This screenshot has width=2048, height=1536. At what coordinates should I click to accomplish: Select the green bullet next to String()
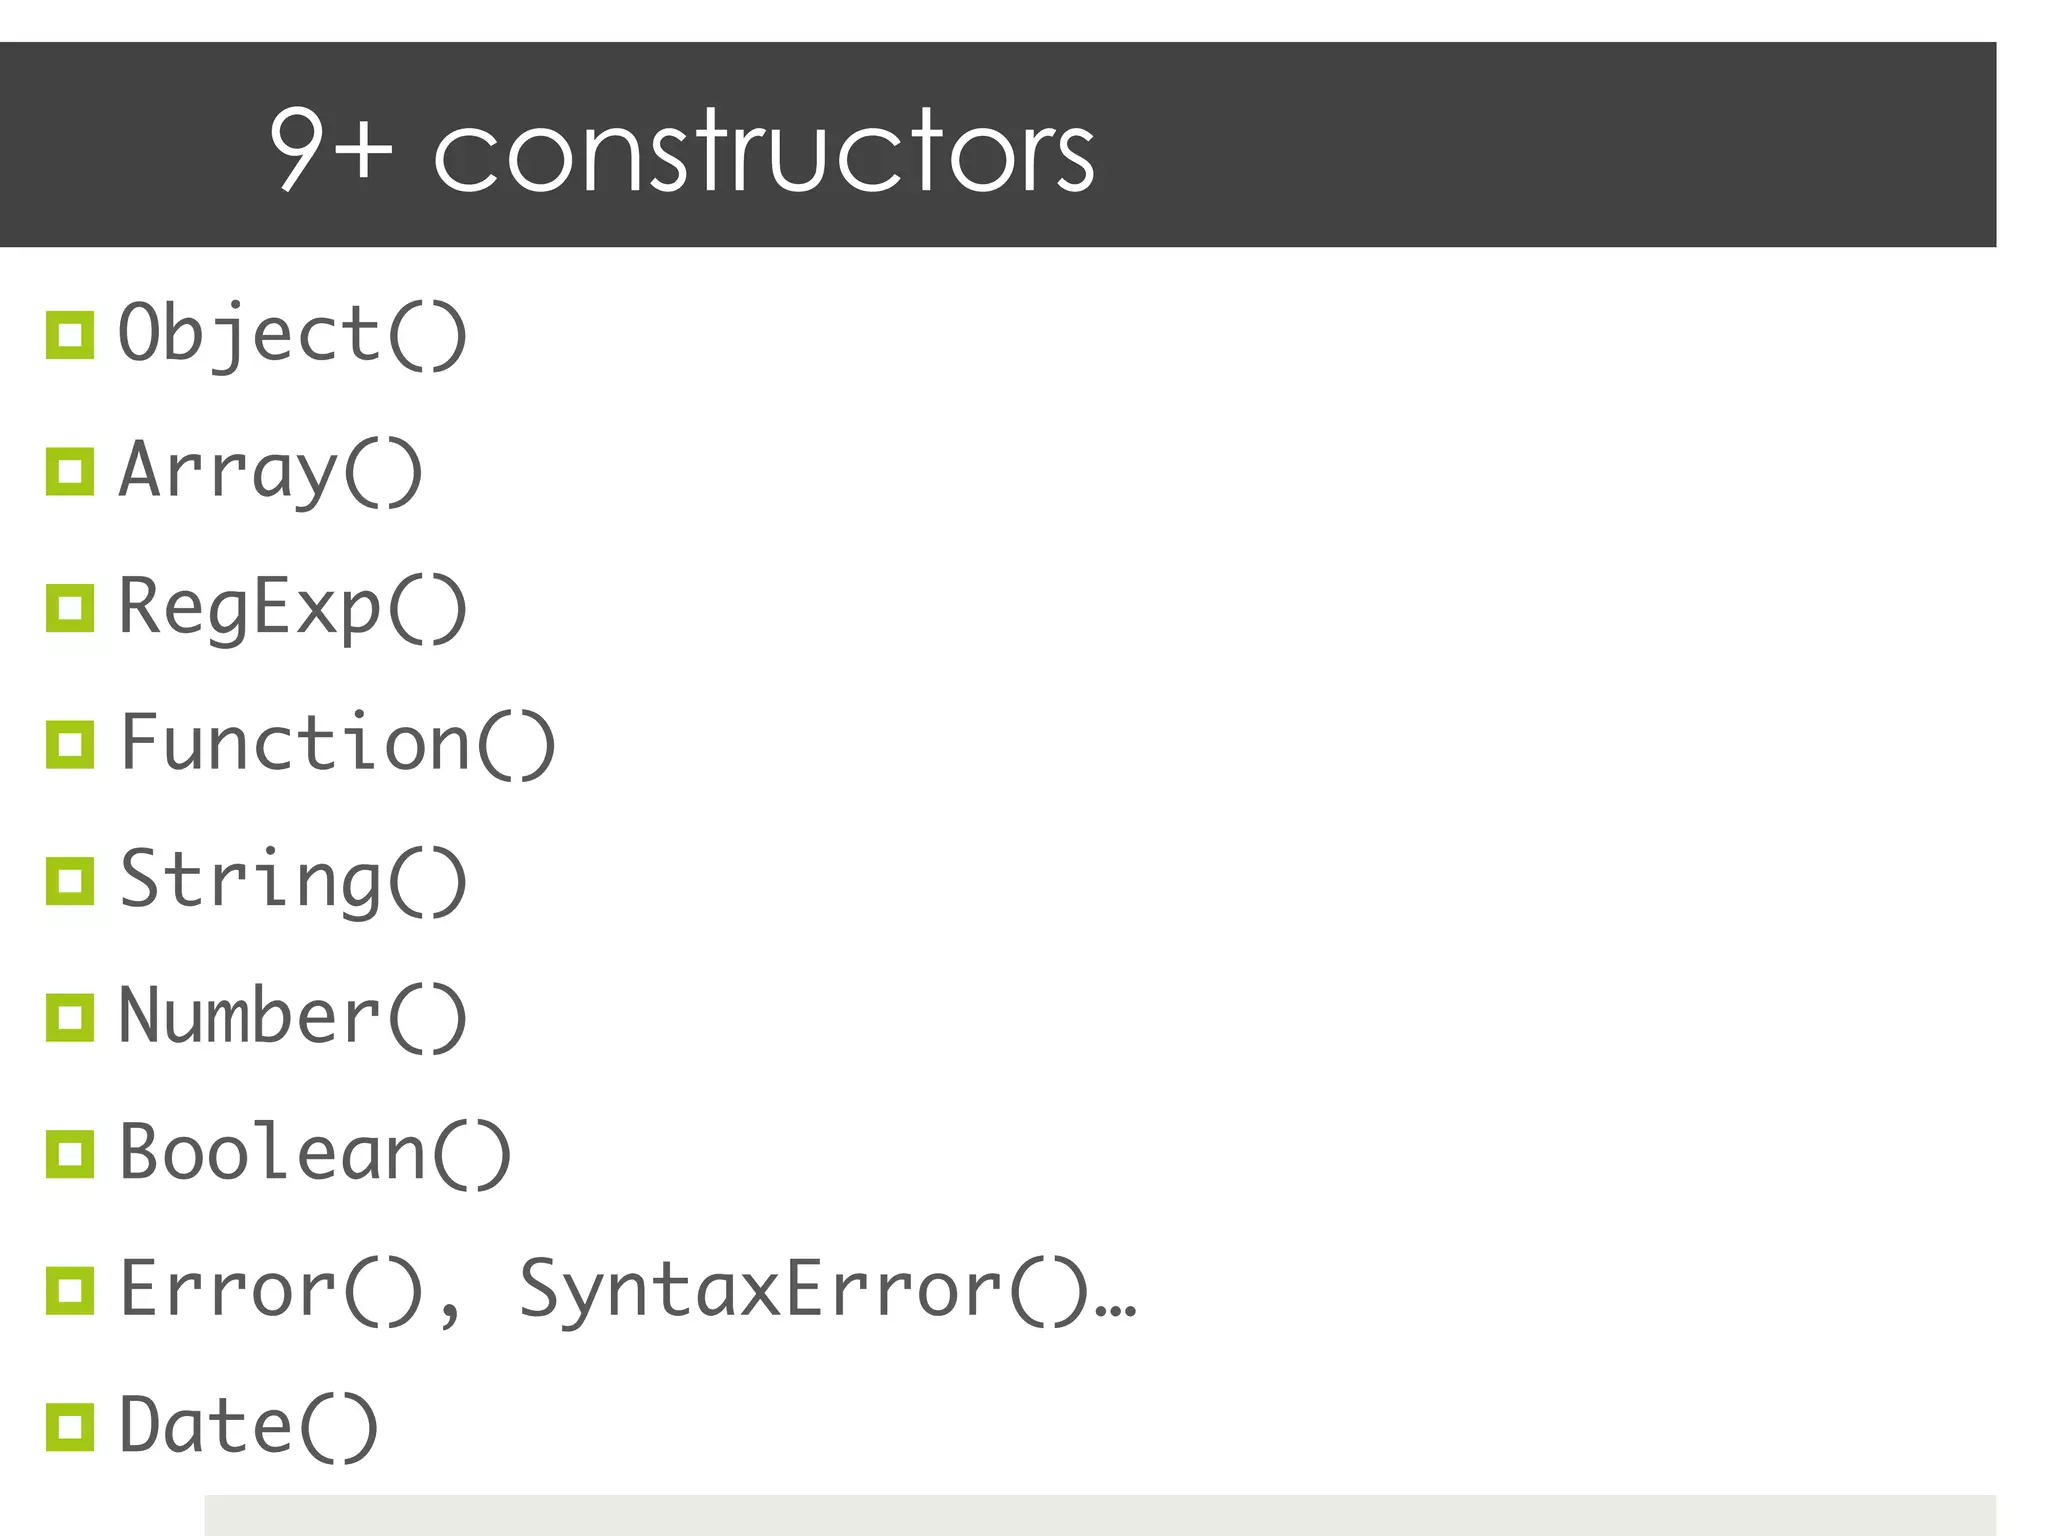(x=70, y=881)
